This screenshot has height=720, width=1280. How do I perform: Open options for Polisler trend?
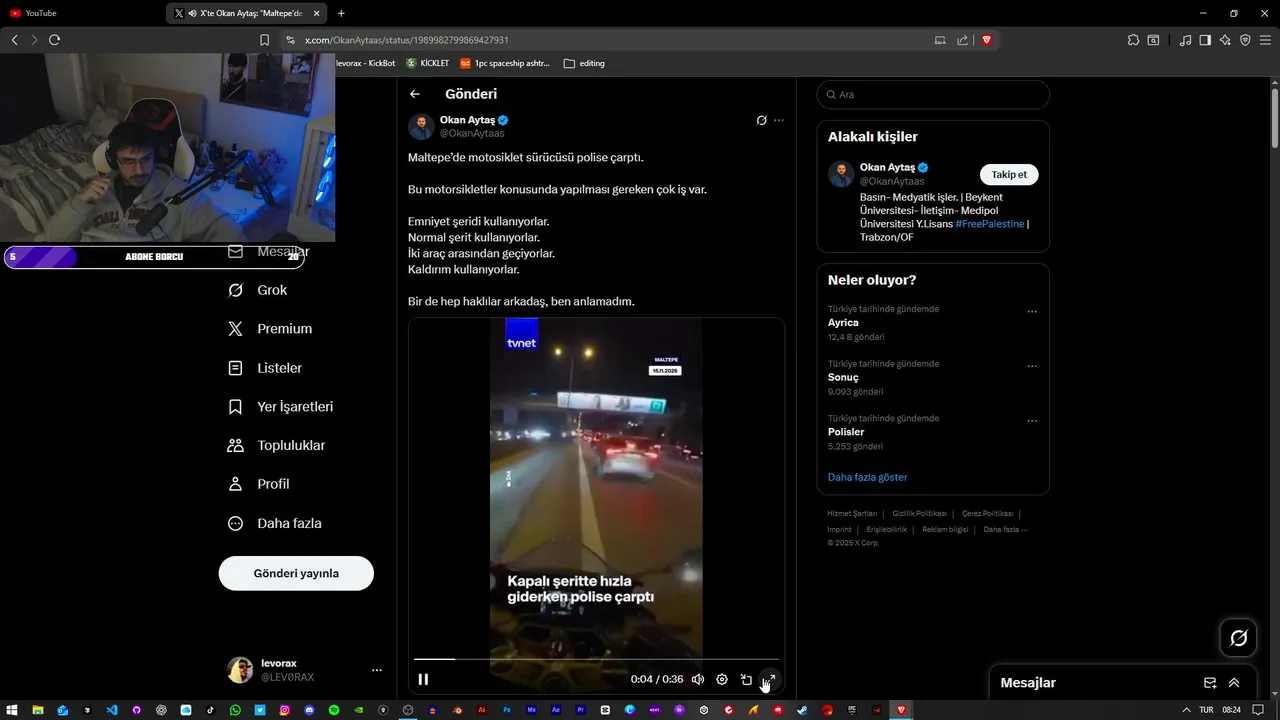(x=1032, y=420)
